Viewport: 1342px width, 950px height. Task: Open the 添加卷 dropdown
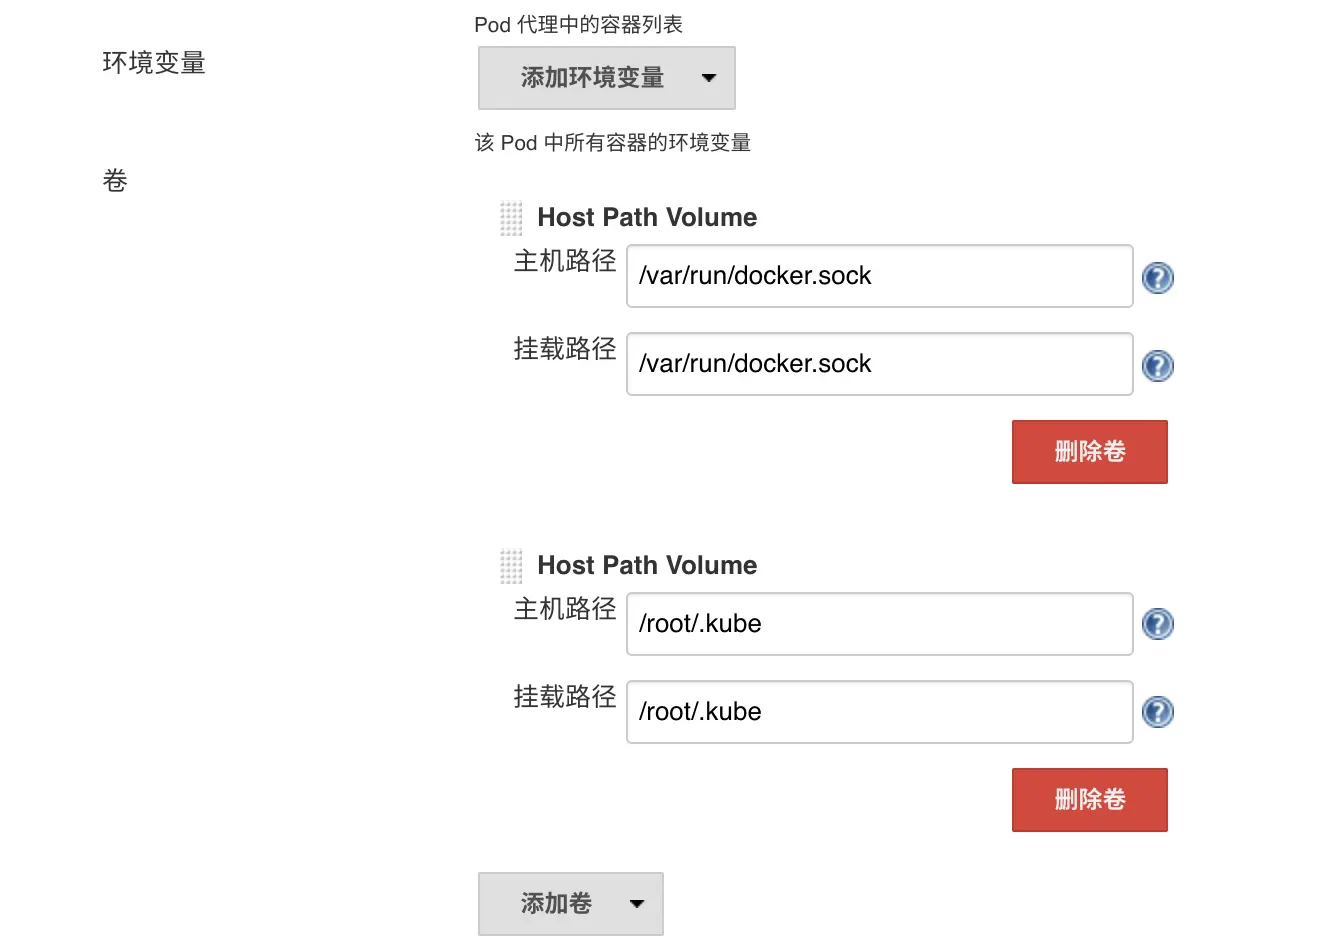556,903
